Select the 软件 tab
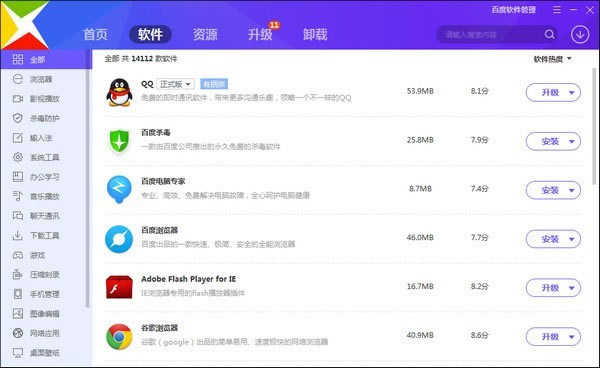Viewport: 600px width, 368px height. [150, 34]
